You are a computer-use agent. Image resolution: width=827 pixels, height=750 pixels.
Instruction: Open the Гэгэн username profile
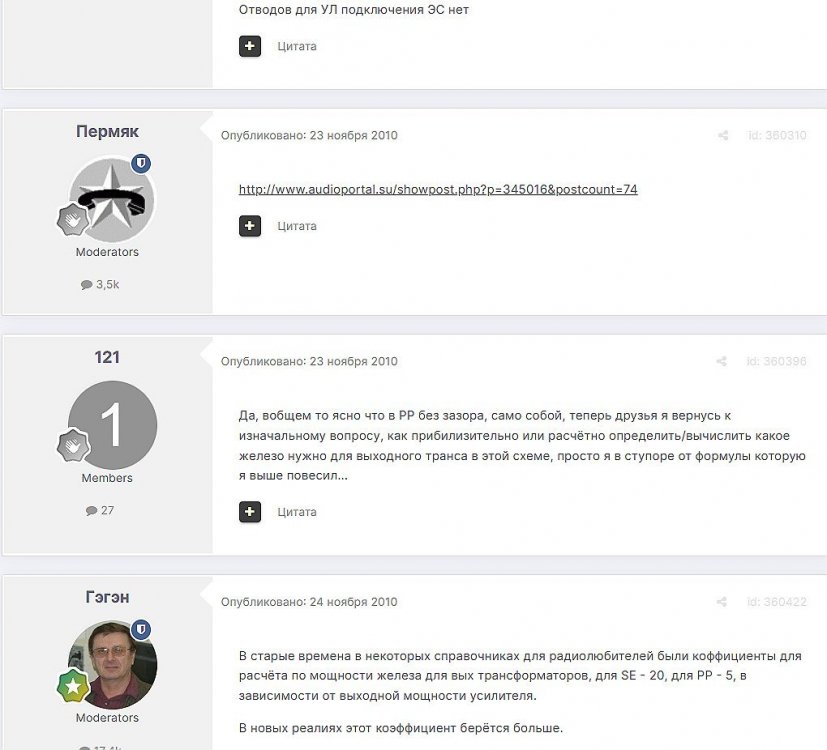tap(107, 597)
